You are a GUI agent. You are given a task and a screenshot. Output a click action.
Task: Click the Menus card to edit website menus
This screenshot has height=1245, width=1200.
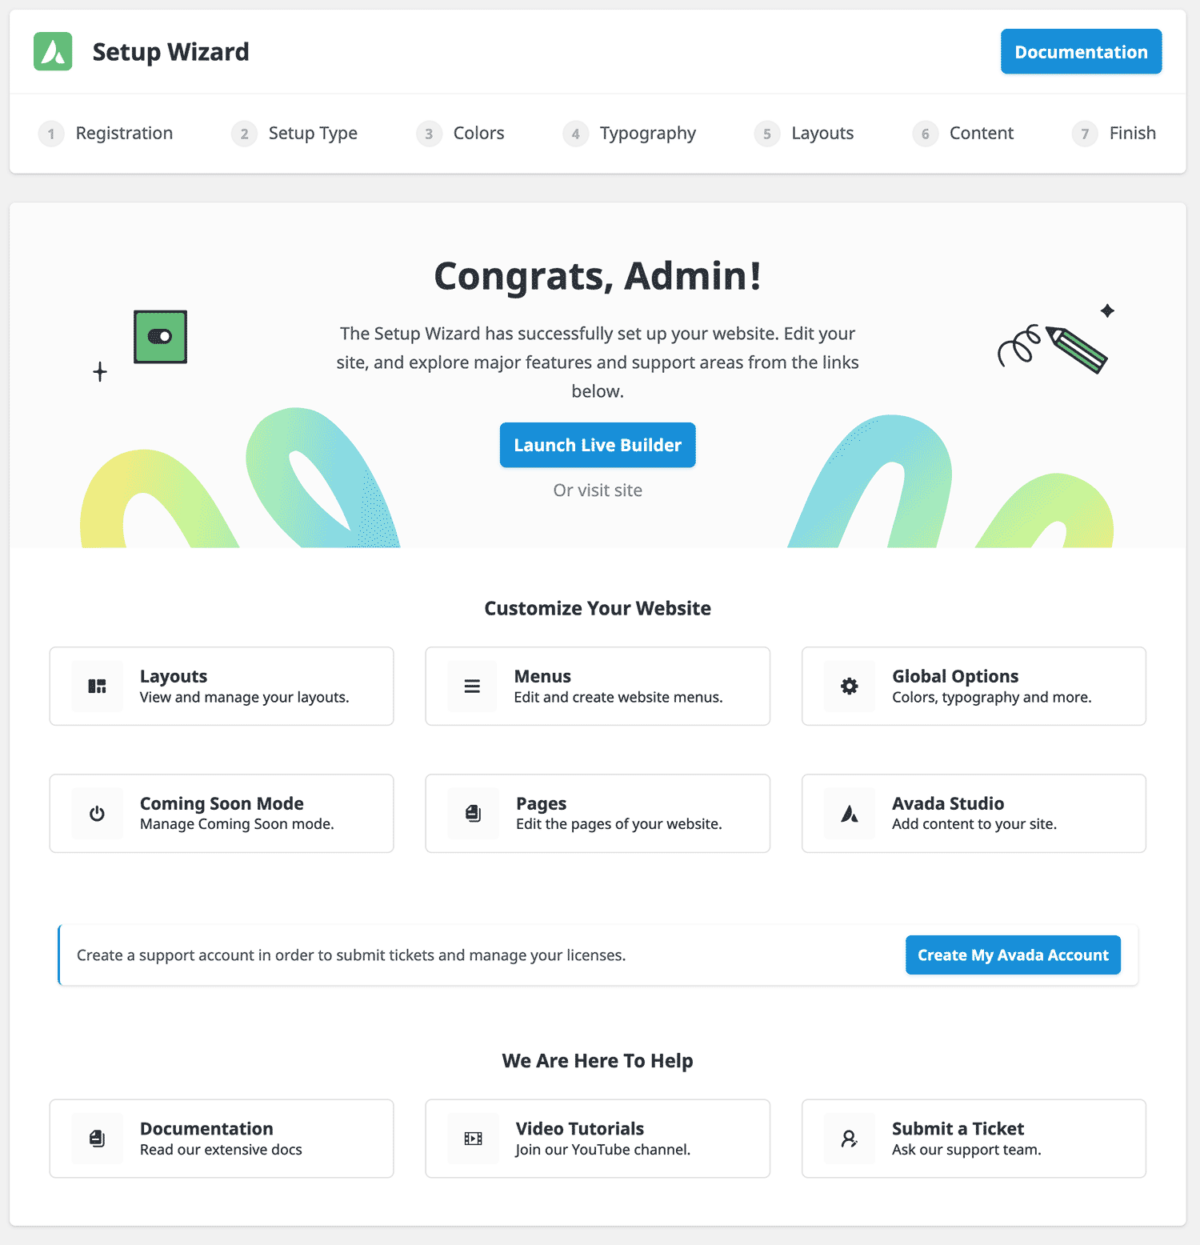pyautogui.click(x=597, y=686)
